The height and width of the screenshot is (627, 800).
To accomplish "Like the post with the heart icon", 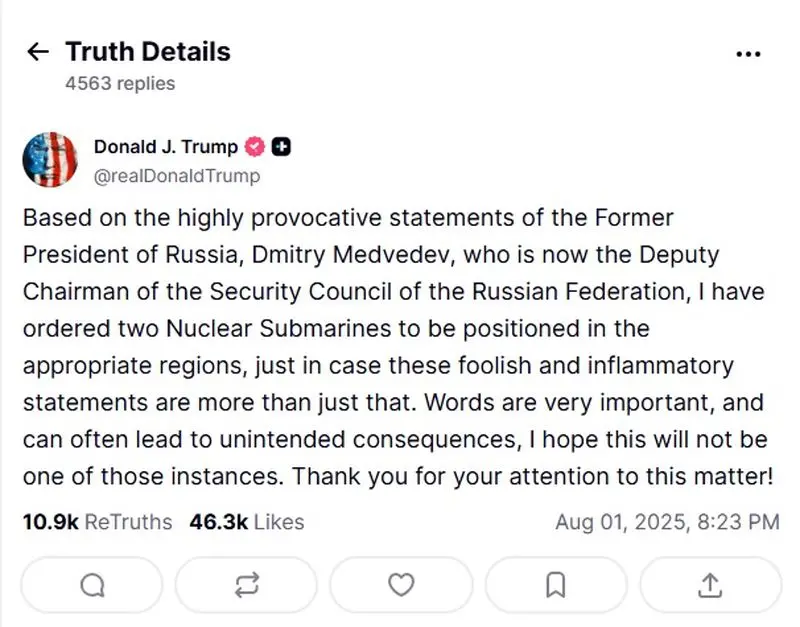I will (401, 585).
